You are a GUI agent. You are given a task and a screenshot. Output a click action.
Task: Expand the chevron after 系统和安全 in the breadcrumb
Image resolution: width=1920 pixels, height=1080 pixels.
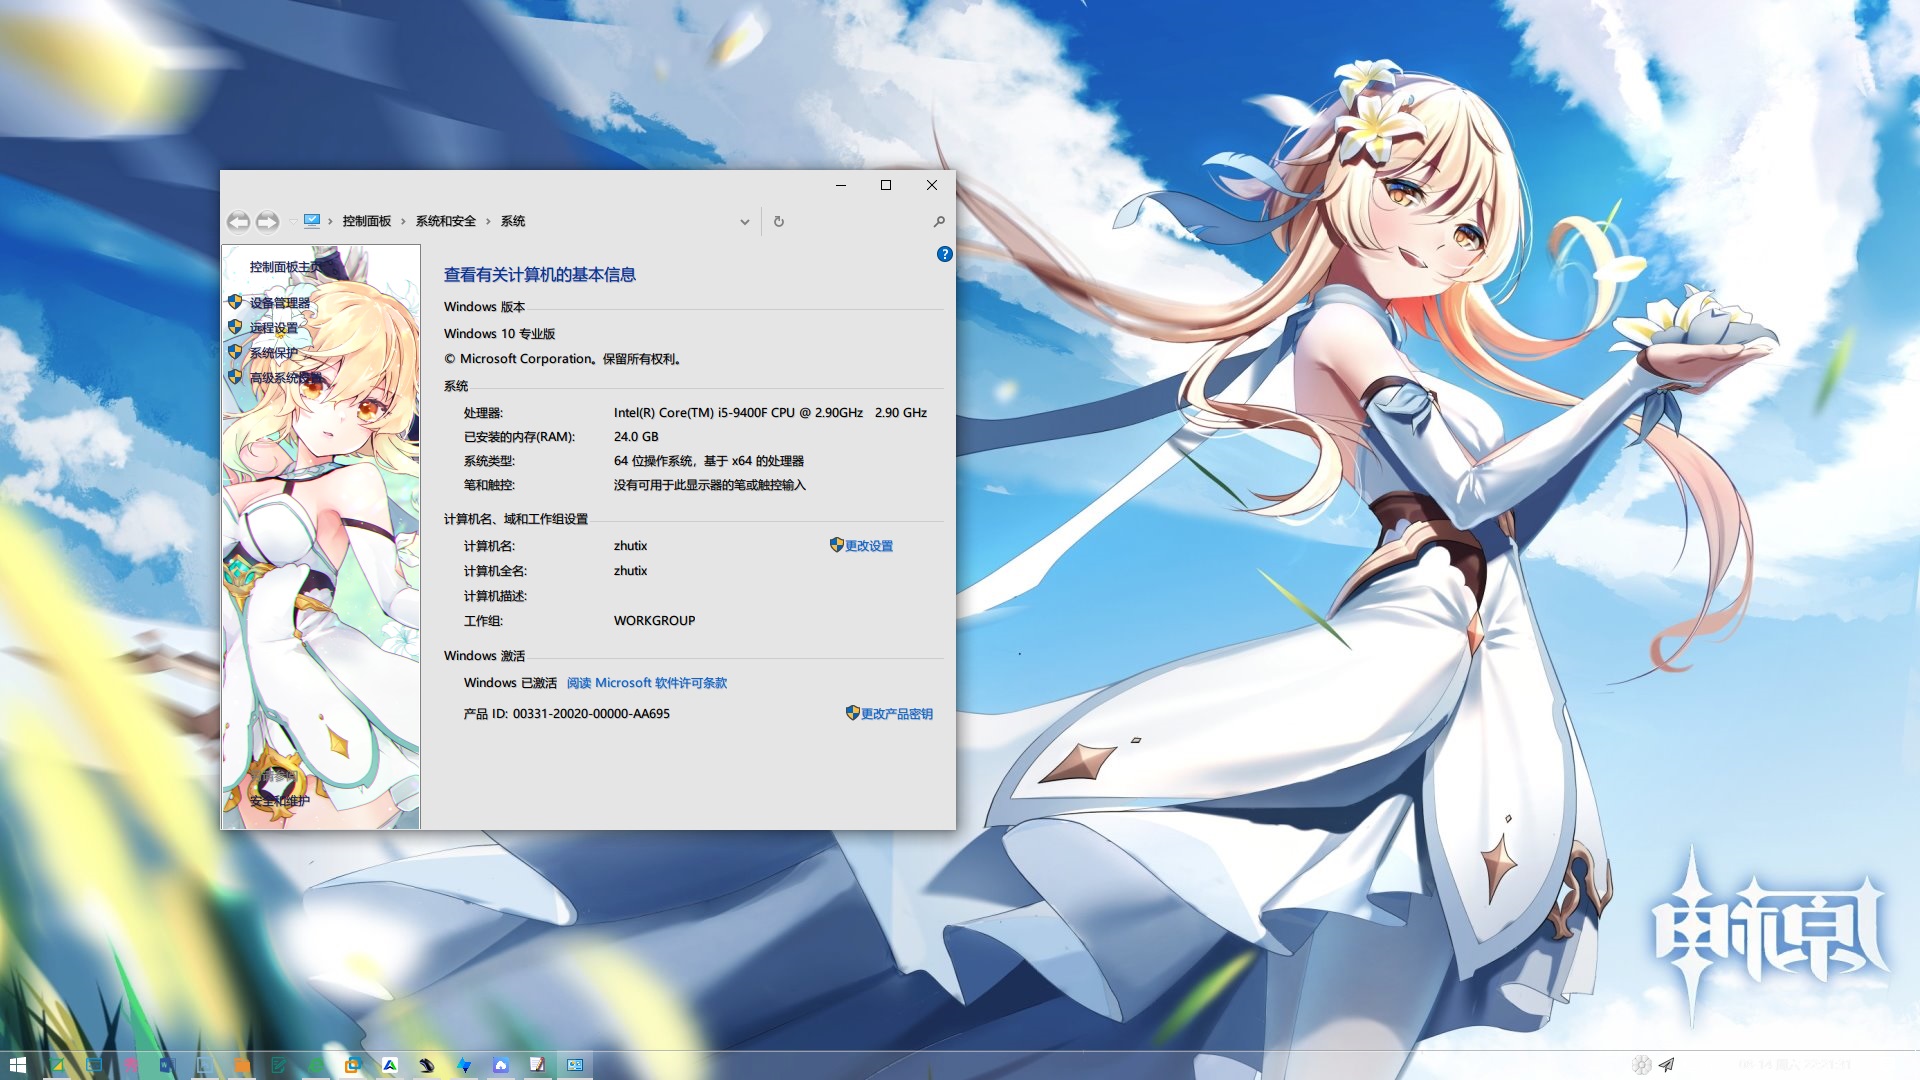(488, 221)
